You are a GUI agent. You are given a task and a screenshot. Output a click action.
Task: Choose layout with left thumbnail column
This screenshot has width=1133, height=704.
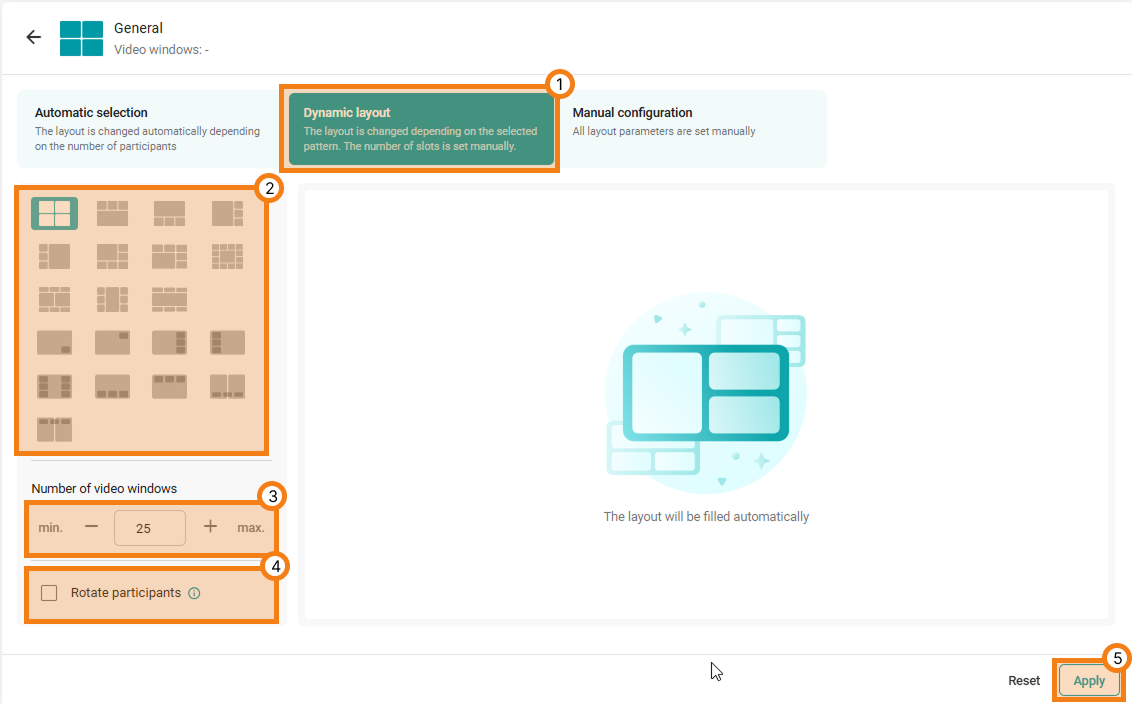pos(54,256)
